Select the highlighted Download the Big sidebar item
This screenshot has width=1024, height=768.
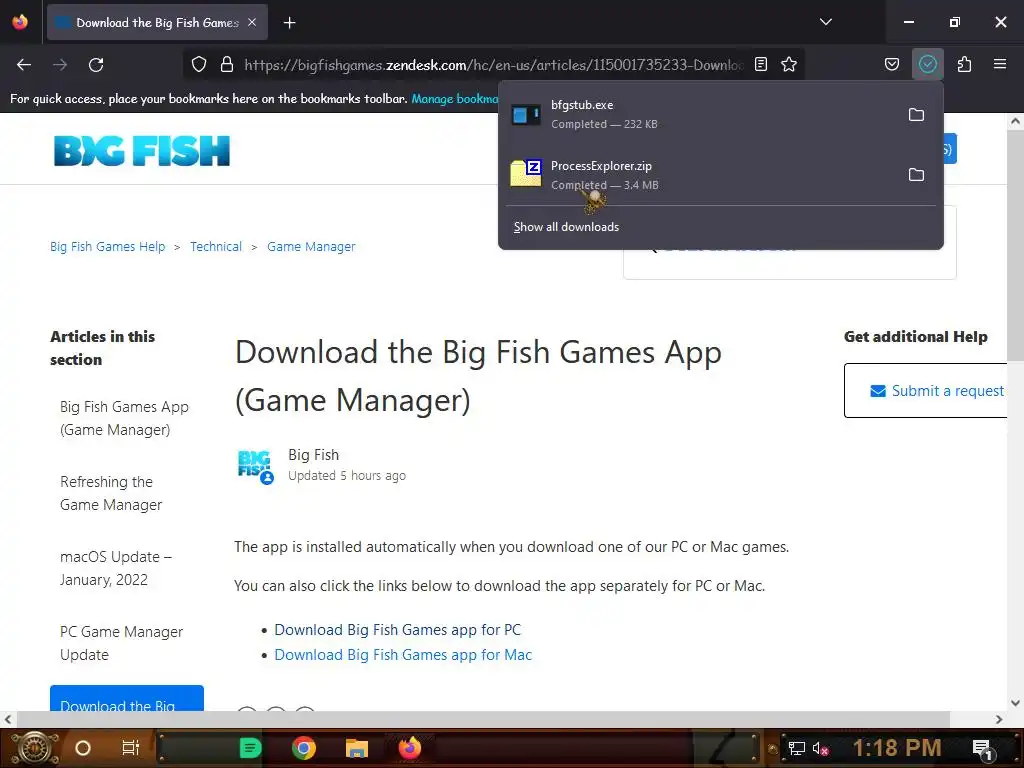127,699
